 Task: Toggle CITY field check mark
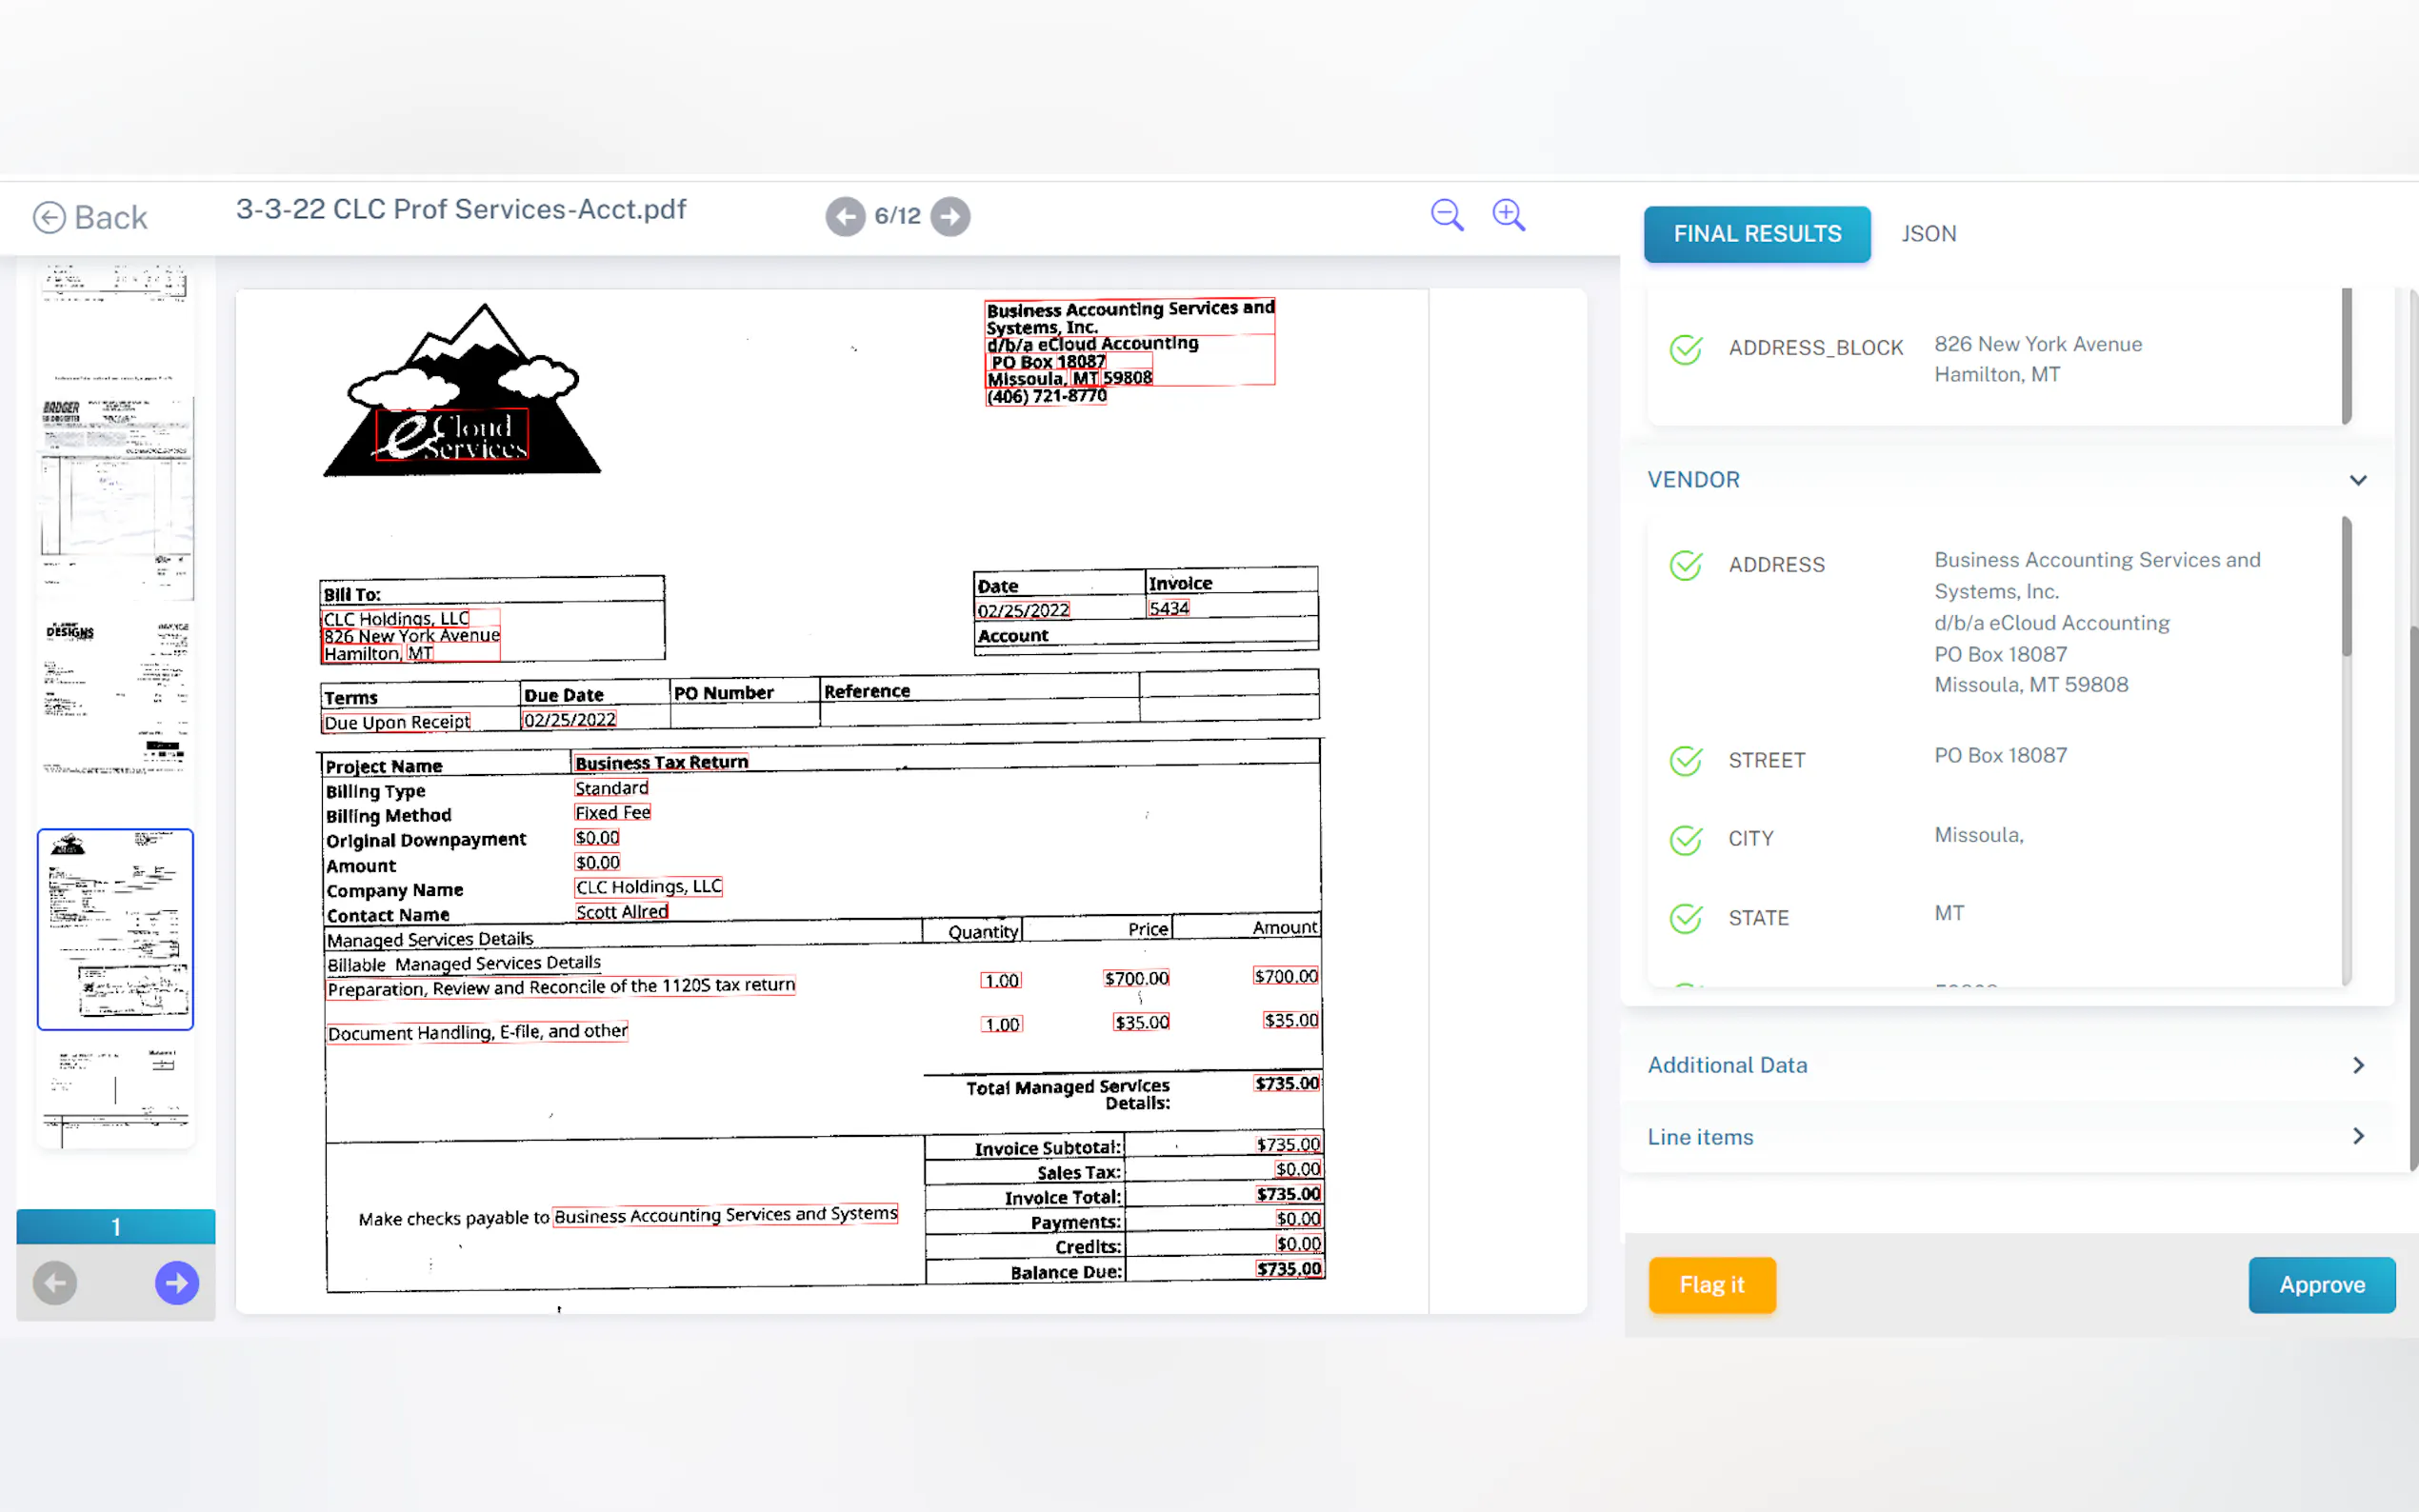click(x=1686, y=840)
